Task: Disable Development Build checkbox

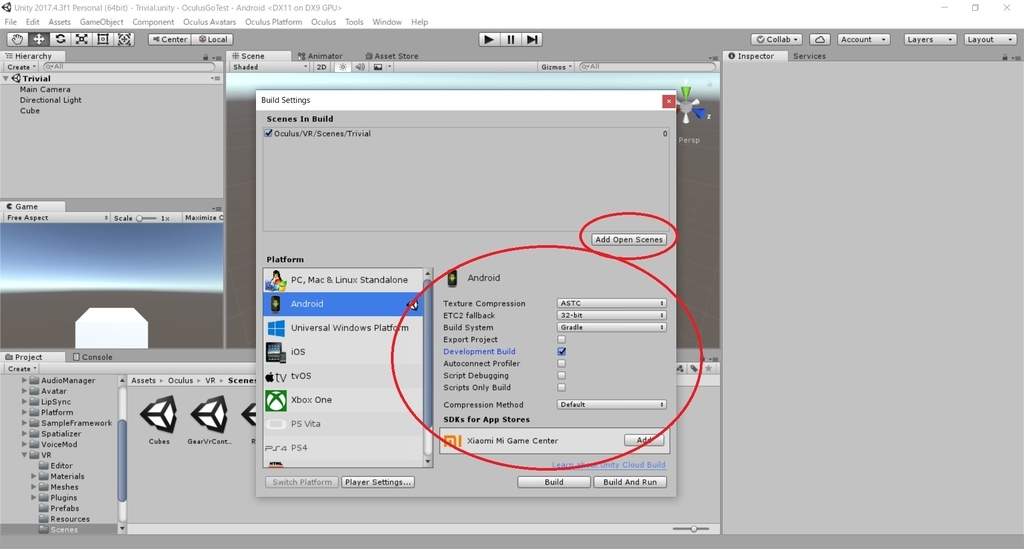Action: click(x=562, y=351)
